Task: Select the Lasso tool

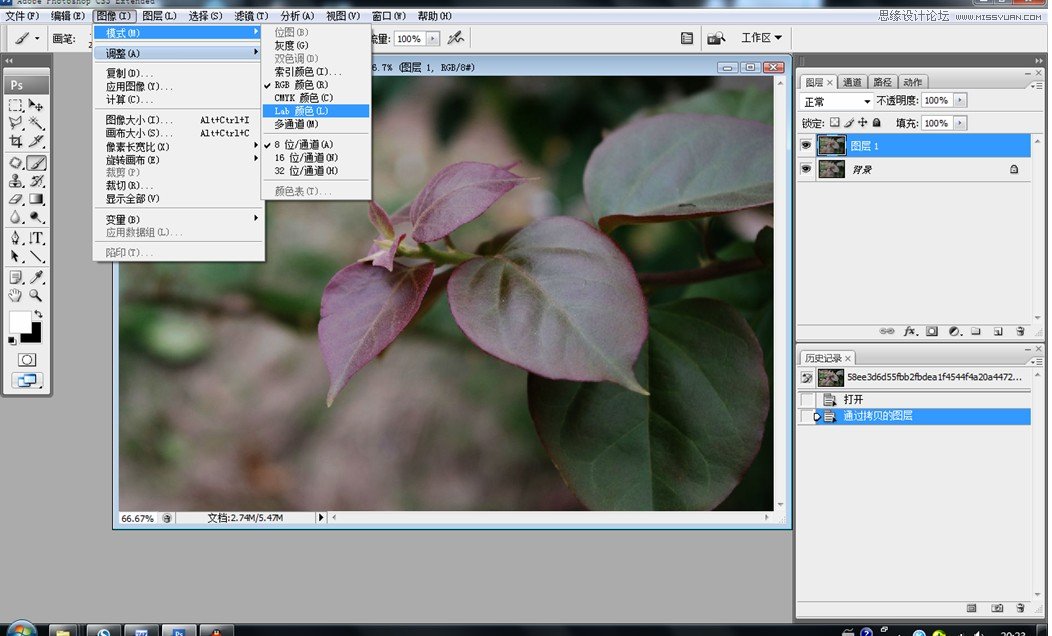Action: click(x=15, y=123)
